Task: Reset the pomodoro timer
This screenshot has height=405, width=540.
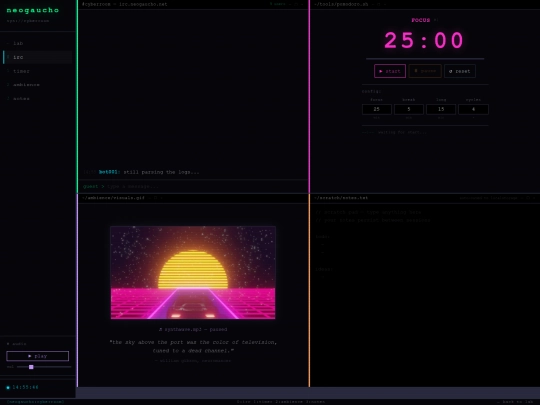Action: click(460, 71)
